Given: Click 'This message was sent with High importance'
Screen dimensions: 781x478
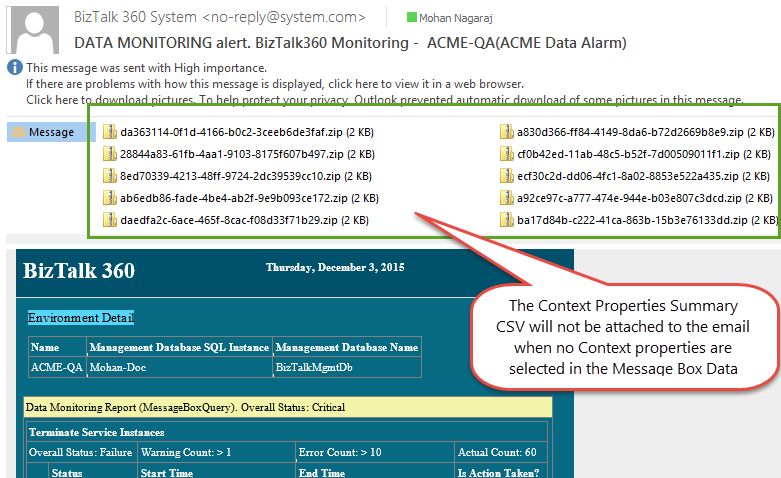Looking at the screenshot, I should (x=146, y=68).
